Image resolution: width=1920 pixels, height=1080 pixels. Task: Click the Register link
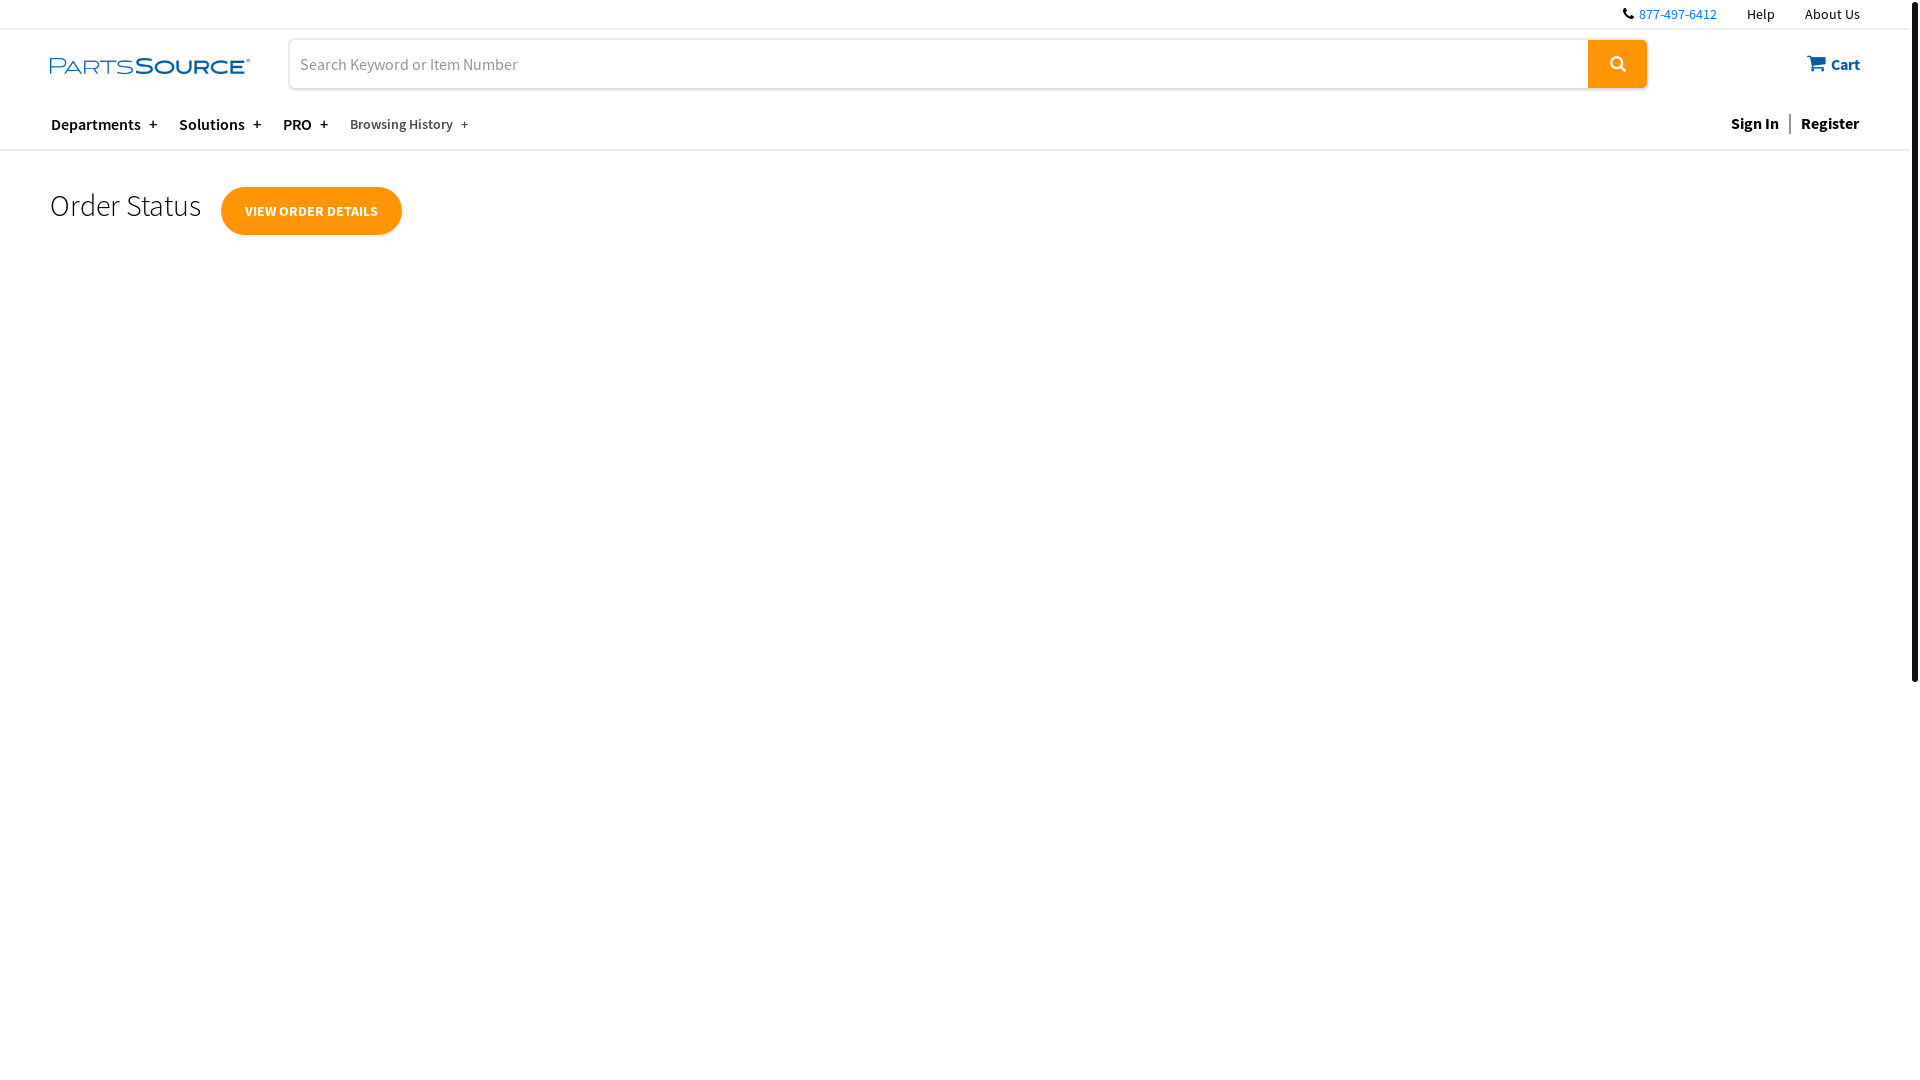click(x=1829, y=123)
